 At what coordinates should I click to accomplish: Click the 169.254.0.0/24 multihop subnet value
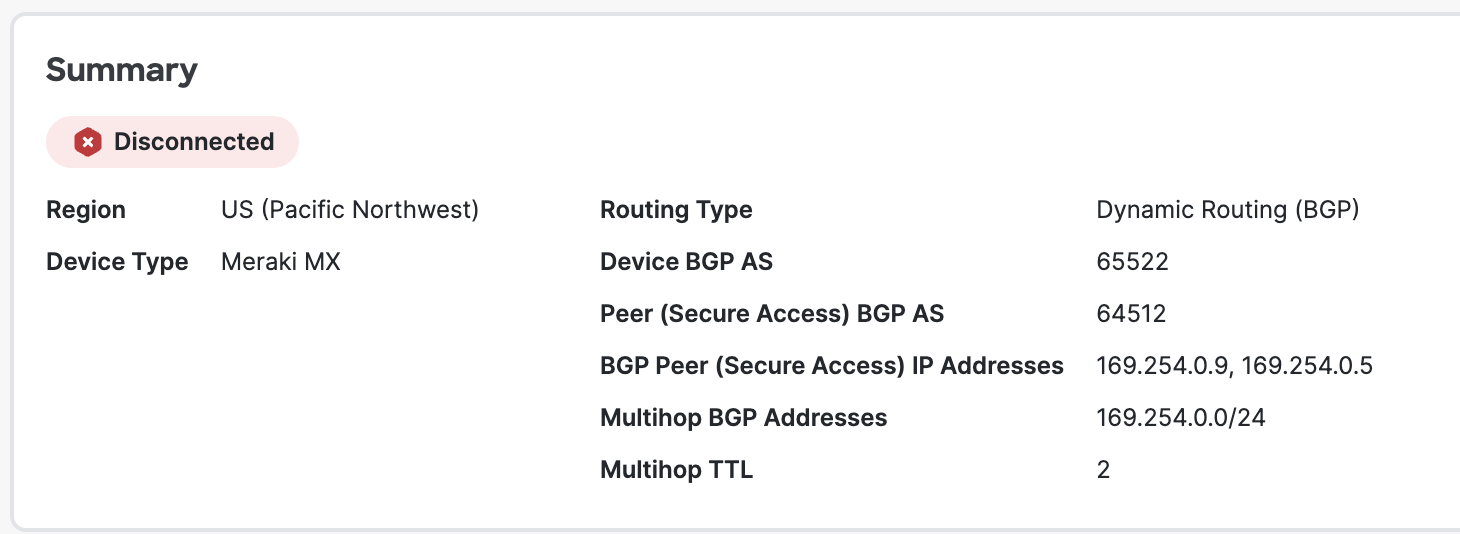click(x=1181, y=418)
